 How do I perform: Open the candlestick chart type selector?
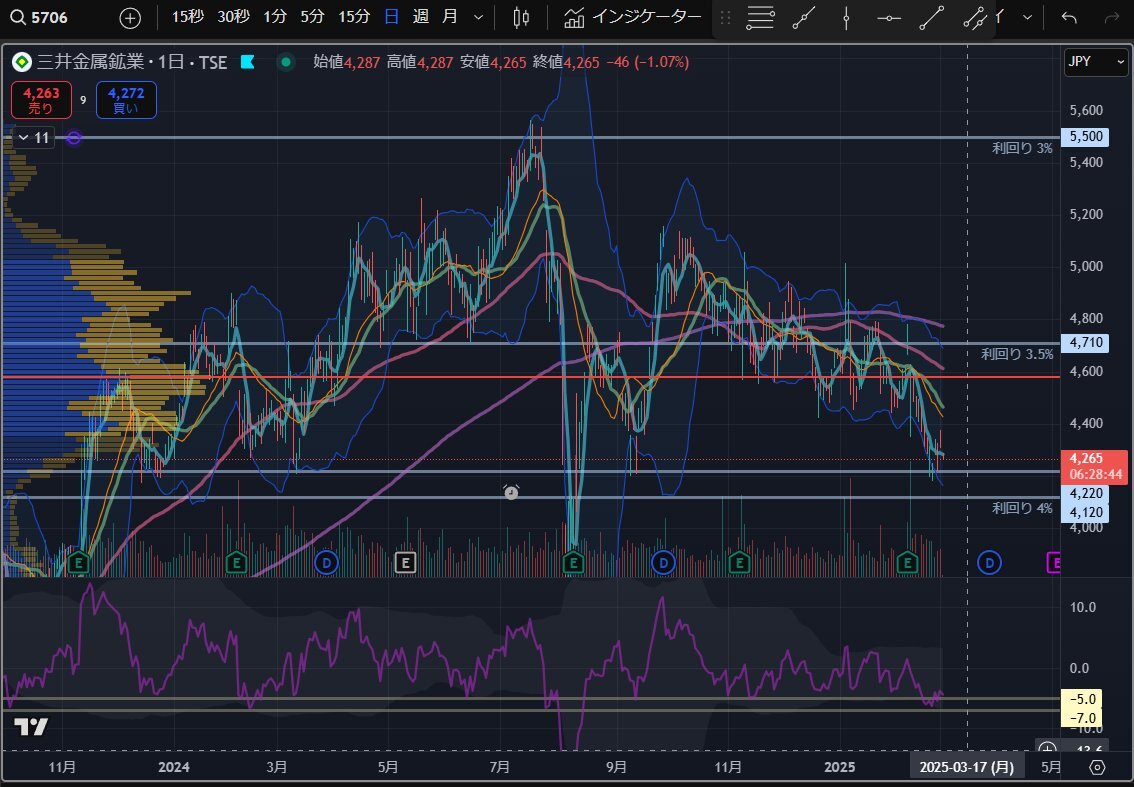521,18
